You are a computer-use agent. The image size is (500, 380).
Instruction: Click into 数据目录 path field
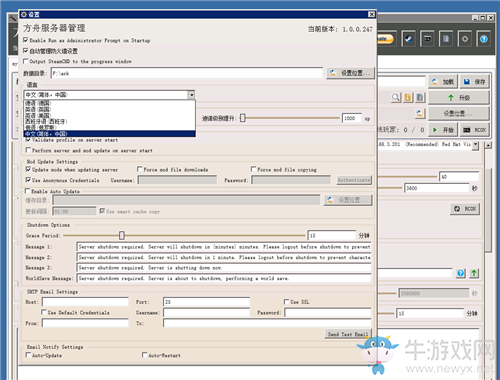click(x=187, y=73)
